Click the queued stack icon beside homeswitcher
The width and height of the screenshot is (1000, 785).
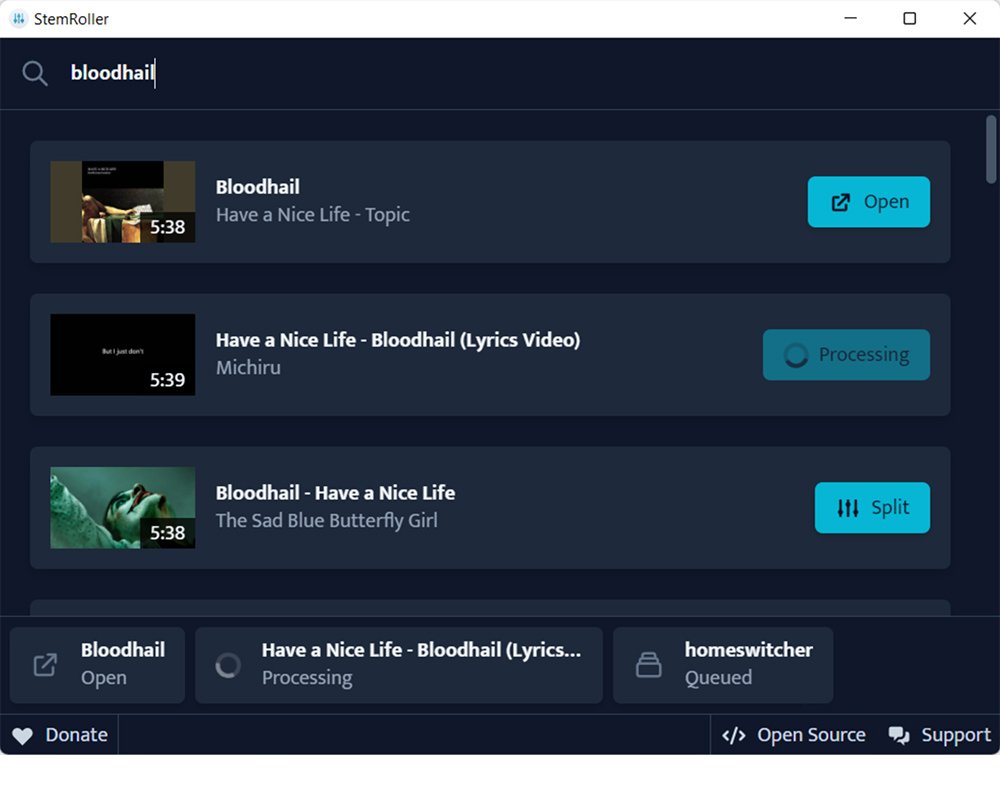point(649,665)
